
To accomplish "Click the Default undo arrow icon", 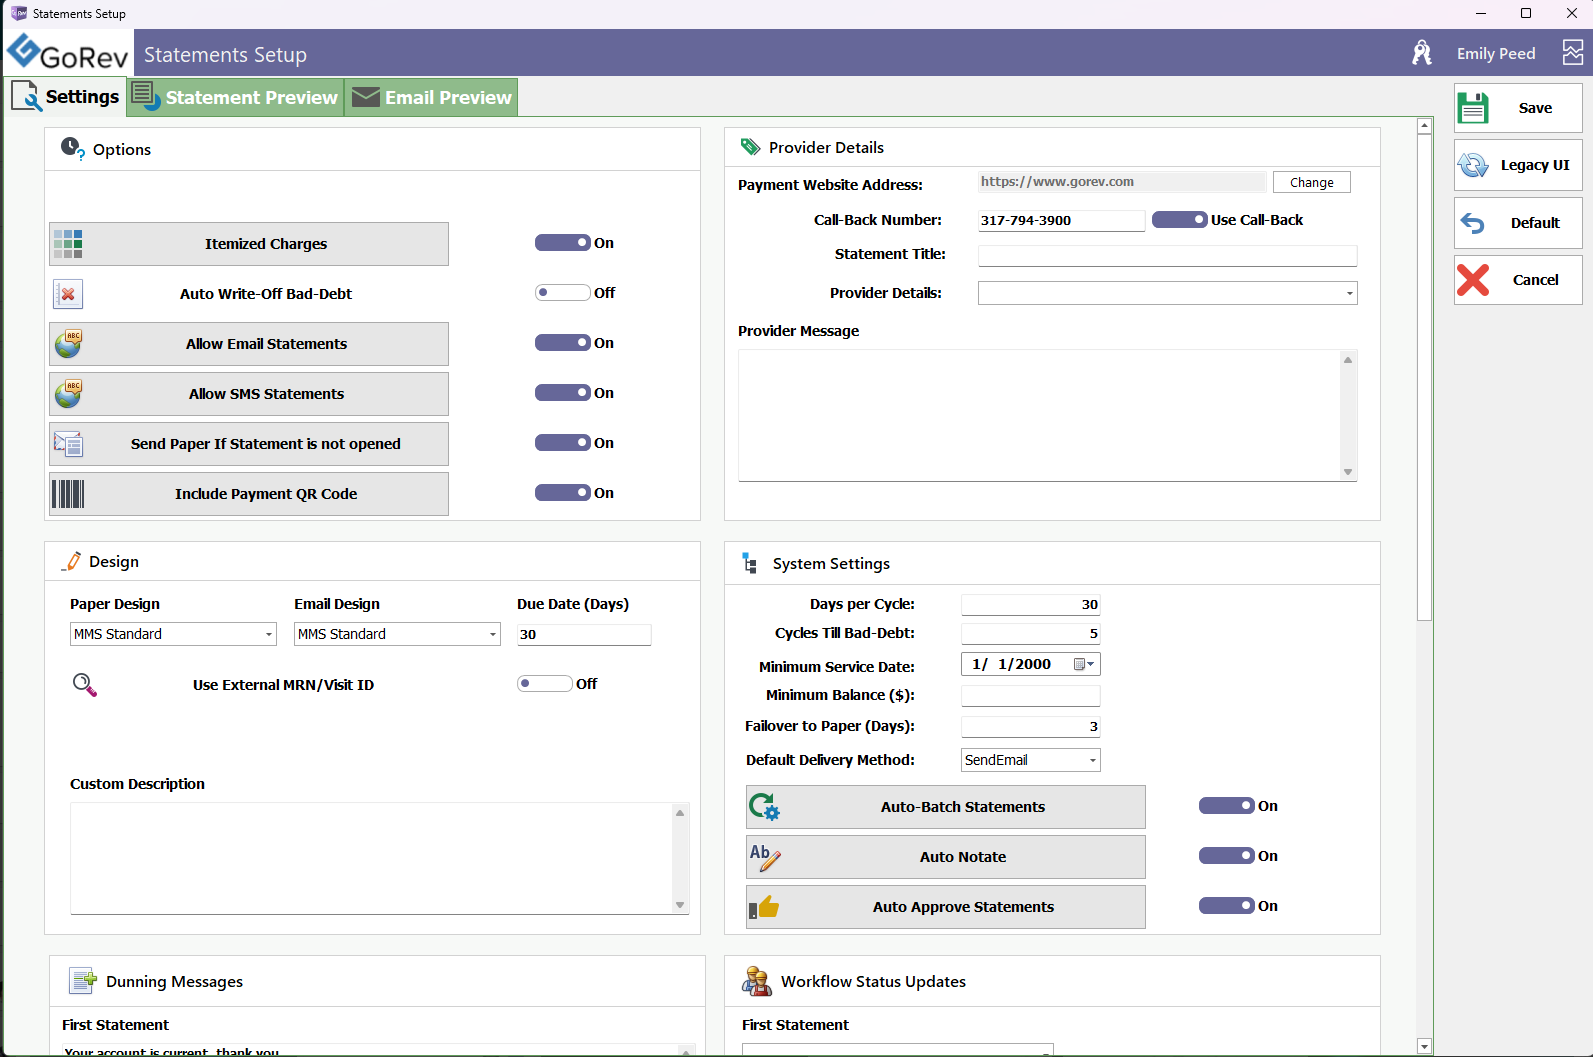I will pos(1473,223).
